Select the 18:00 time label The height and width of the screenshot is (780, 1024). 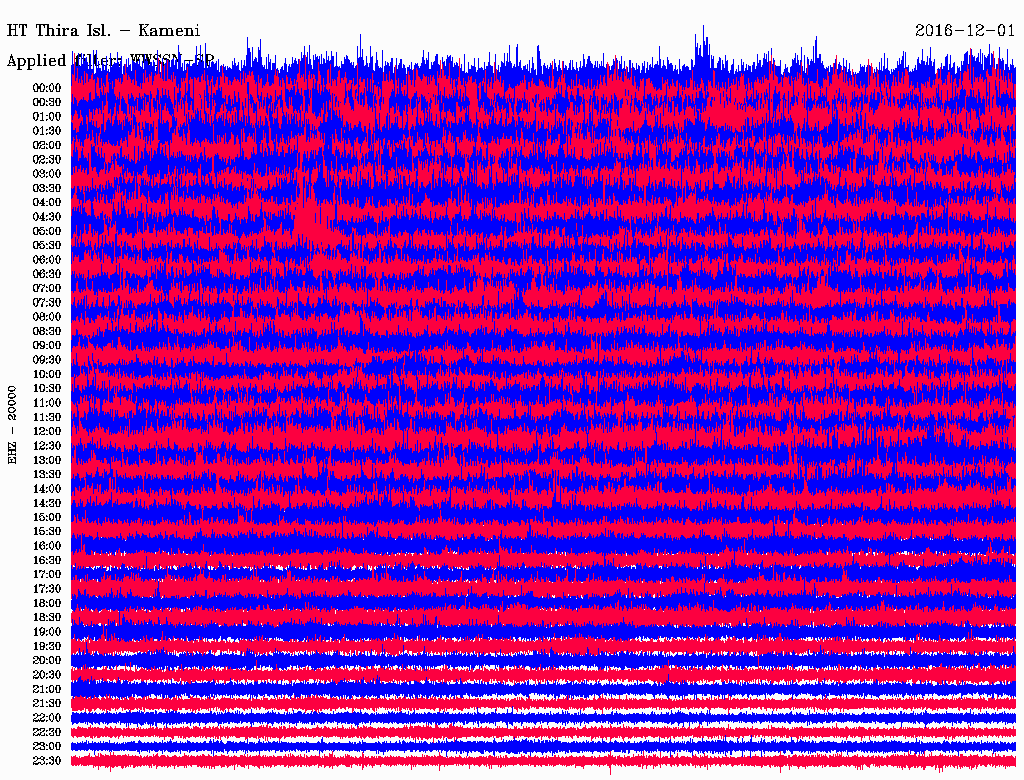click(x=47, y=604)
